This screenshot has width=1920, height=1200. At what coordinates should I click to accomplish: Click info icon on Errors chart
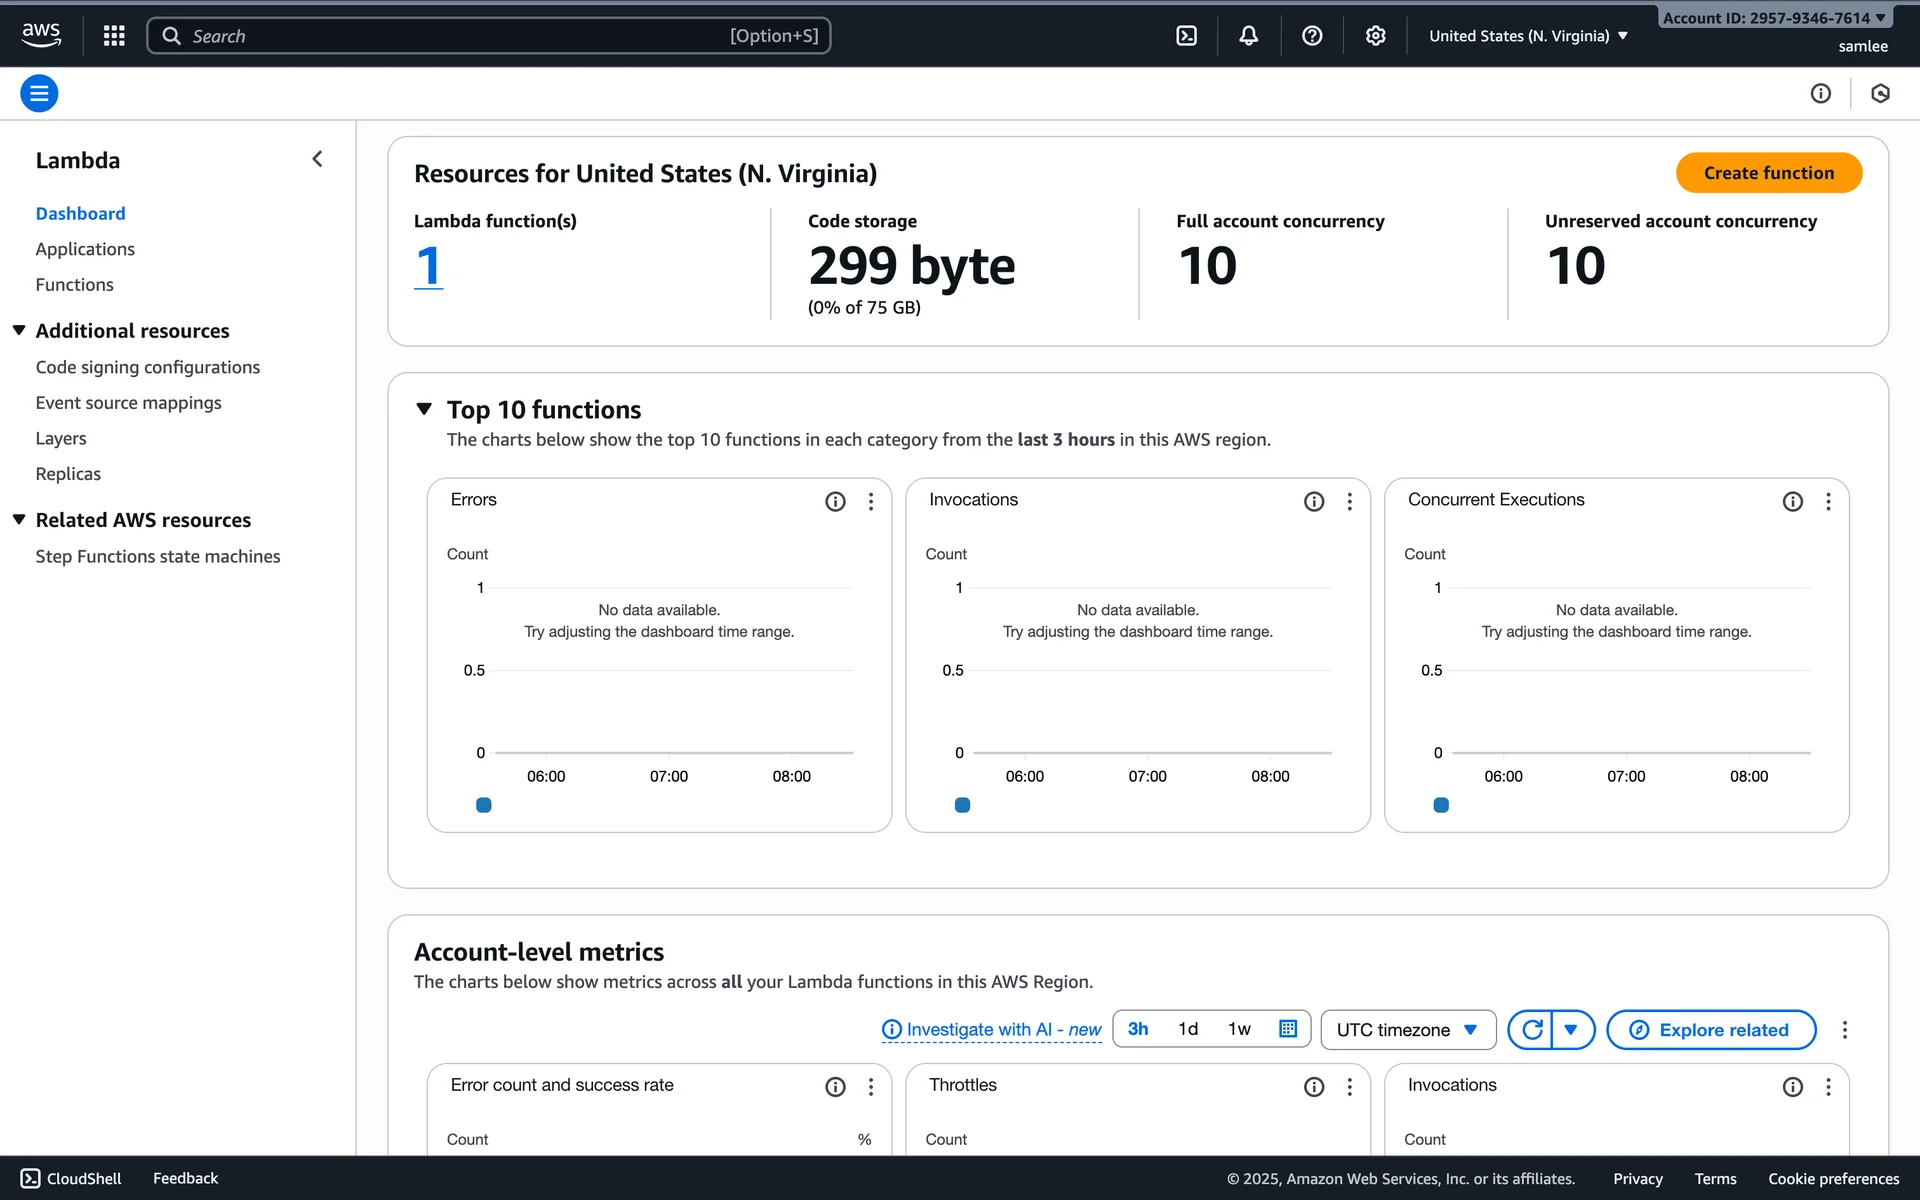point(835,501)
